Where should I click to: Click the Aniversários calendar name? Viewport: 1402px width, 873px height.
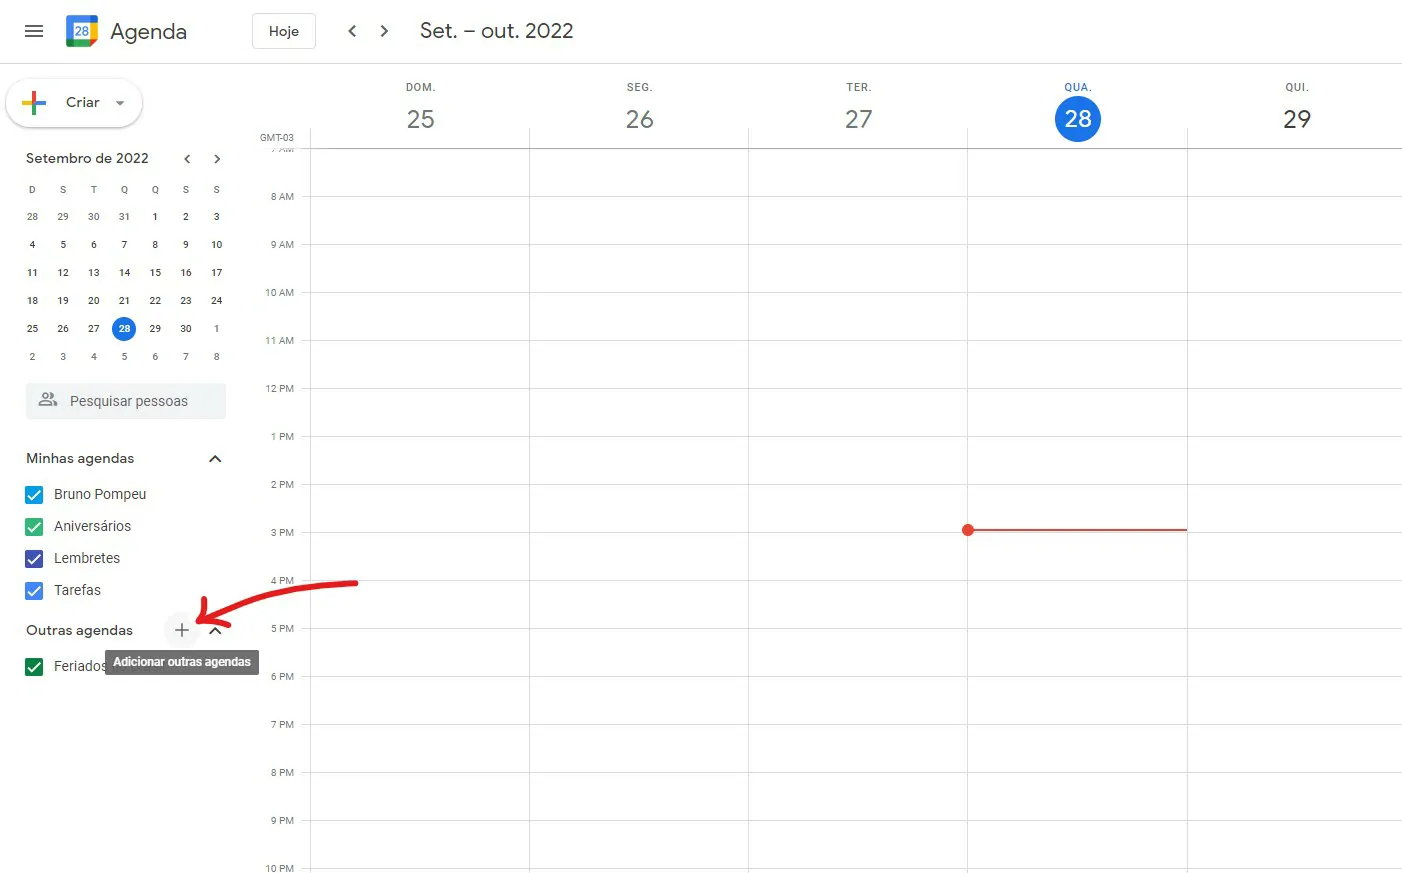92,526
